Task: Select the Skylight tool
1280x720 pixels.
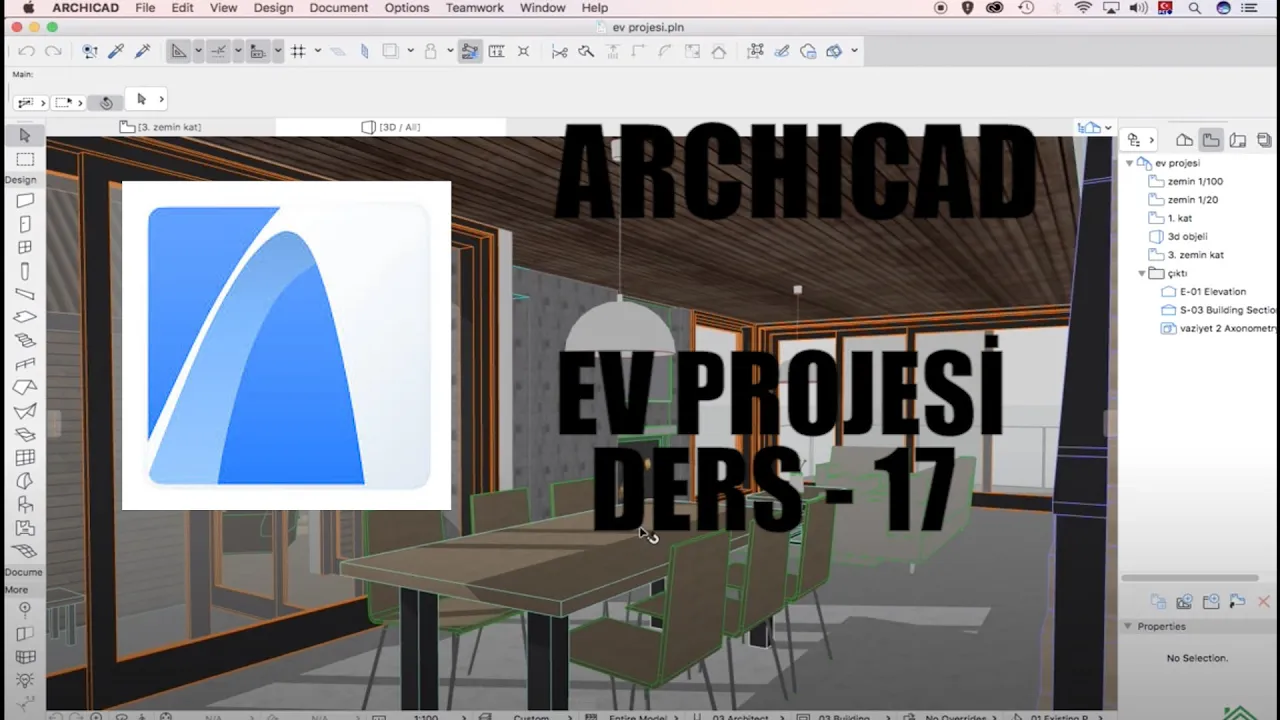Action: click(x=25, y=434)
